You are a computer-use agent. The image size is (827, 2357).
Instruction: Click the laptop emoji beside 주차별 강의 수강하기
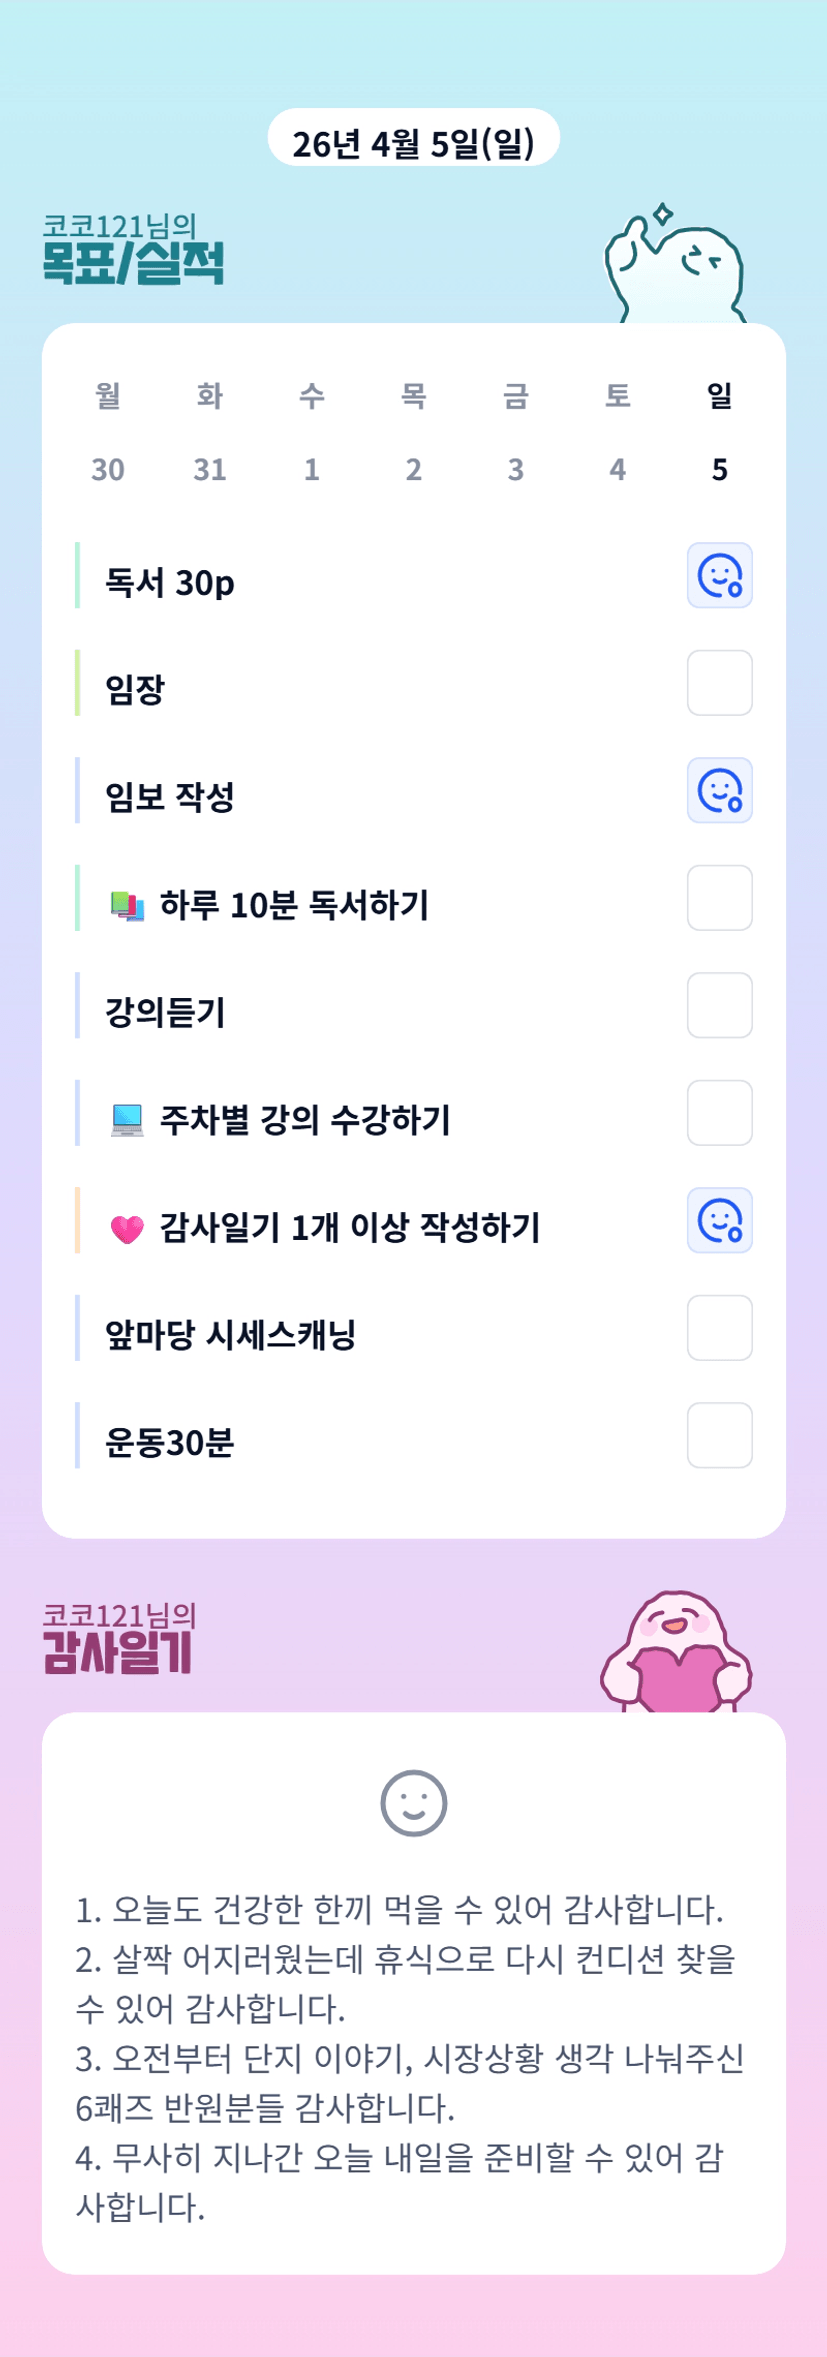[127, 1120]
